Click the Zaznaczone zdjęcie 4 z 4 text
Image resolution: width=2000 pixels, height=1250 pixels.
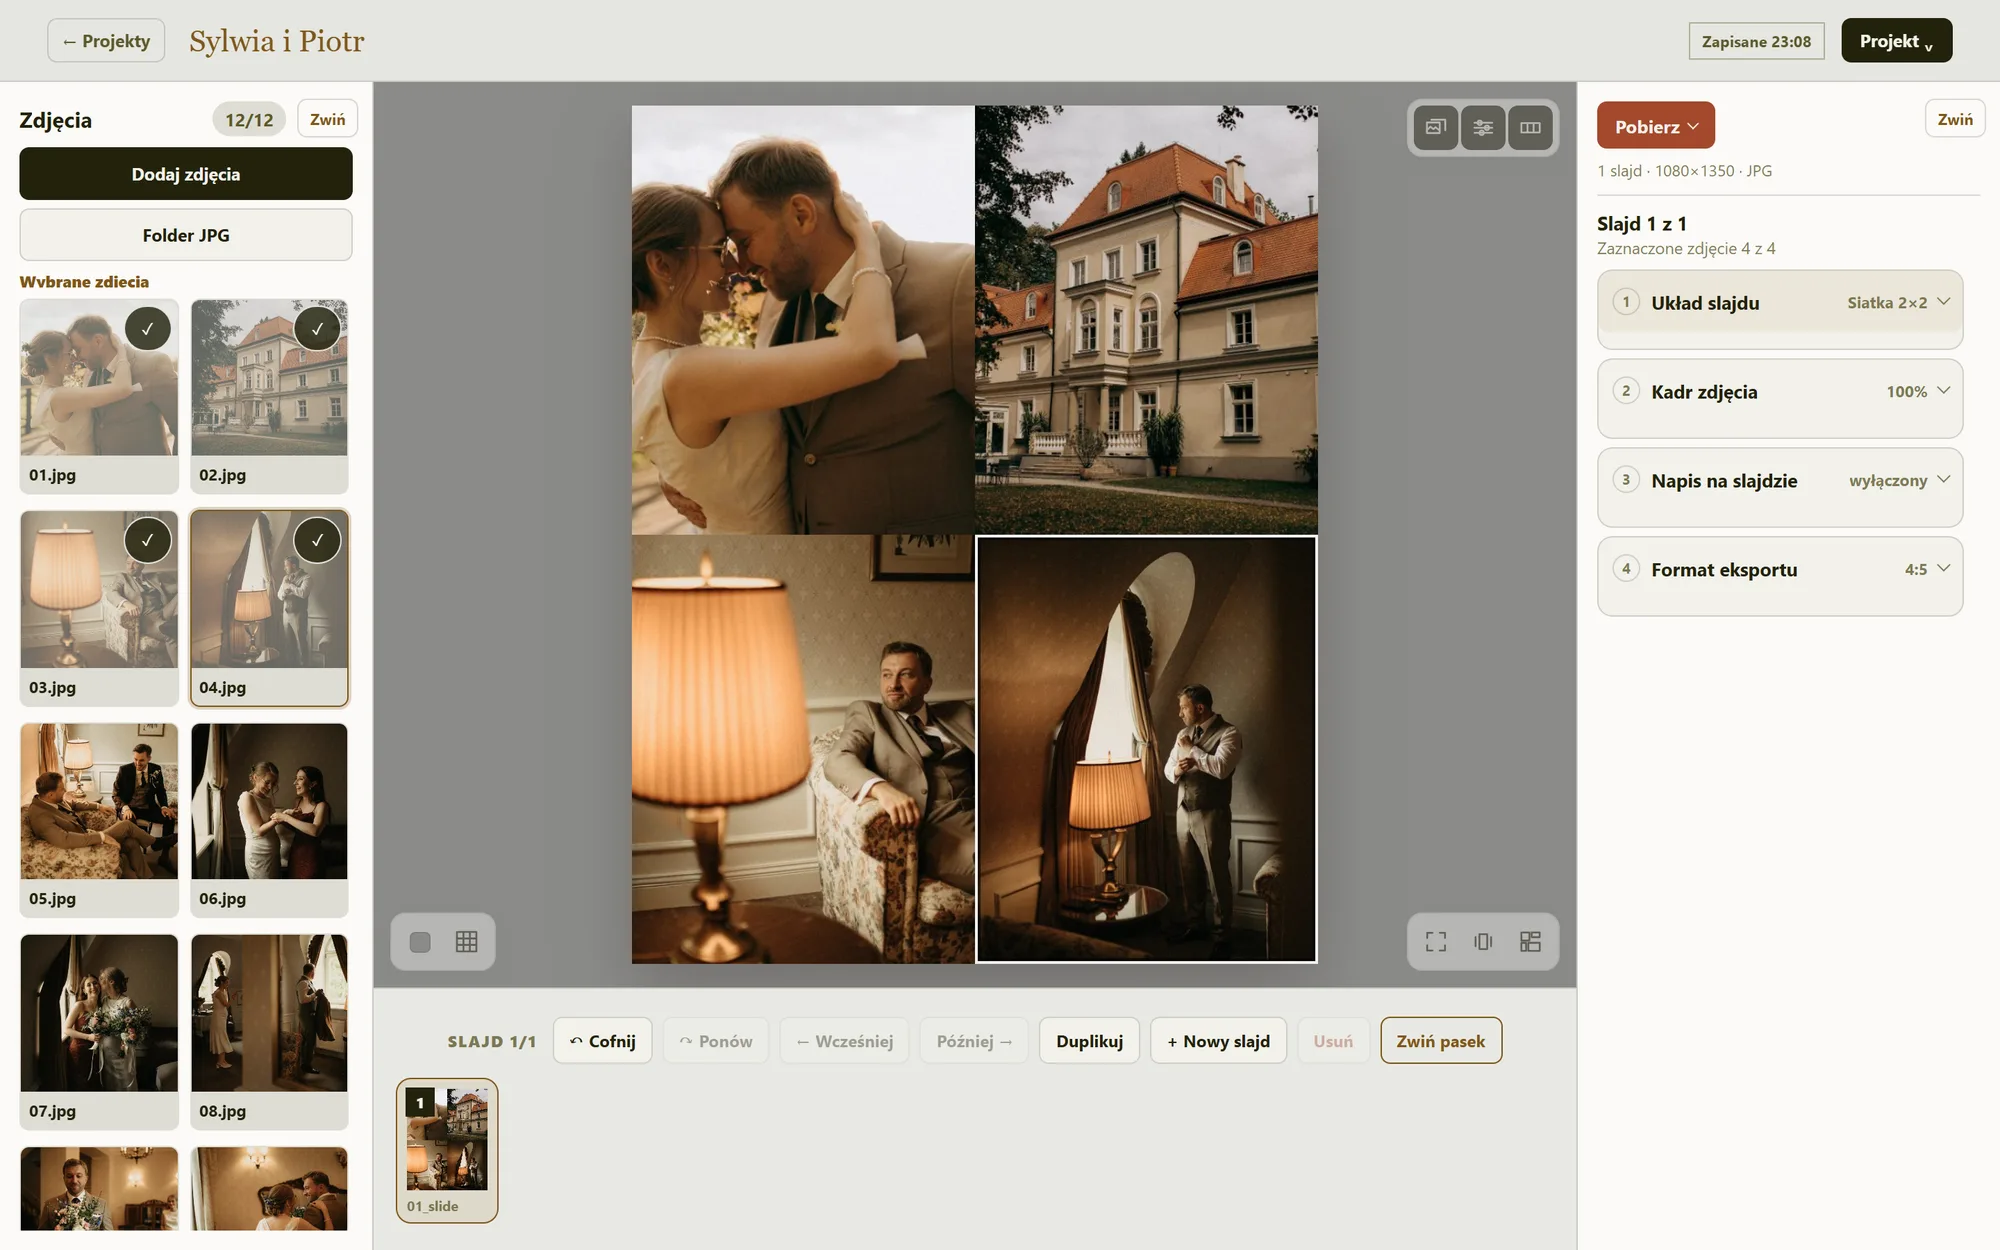(x=1686, y=248)
